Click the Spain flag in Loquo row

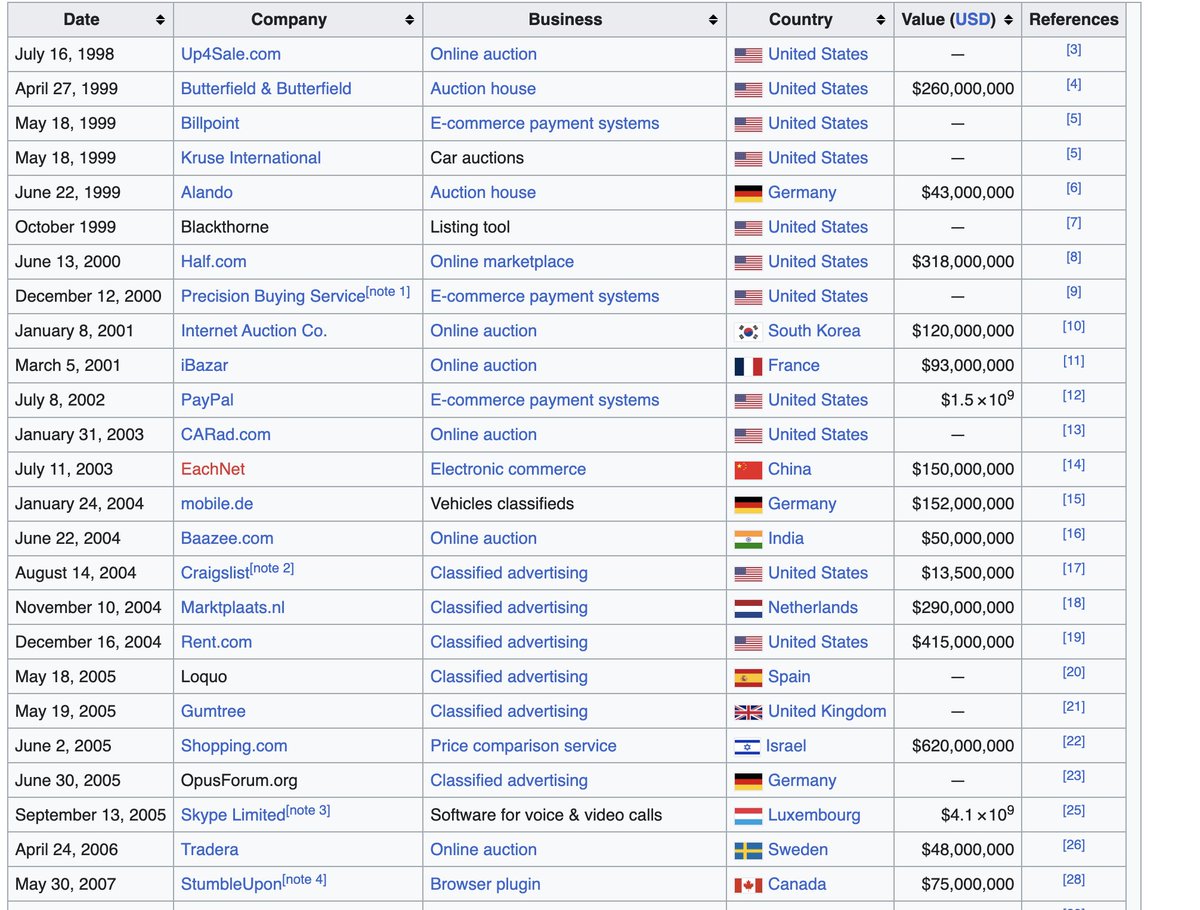pyautogui.click(x=748, y=677)
